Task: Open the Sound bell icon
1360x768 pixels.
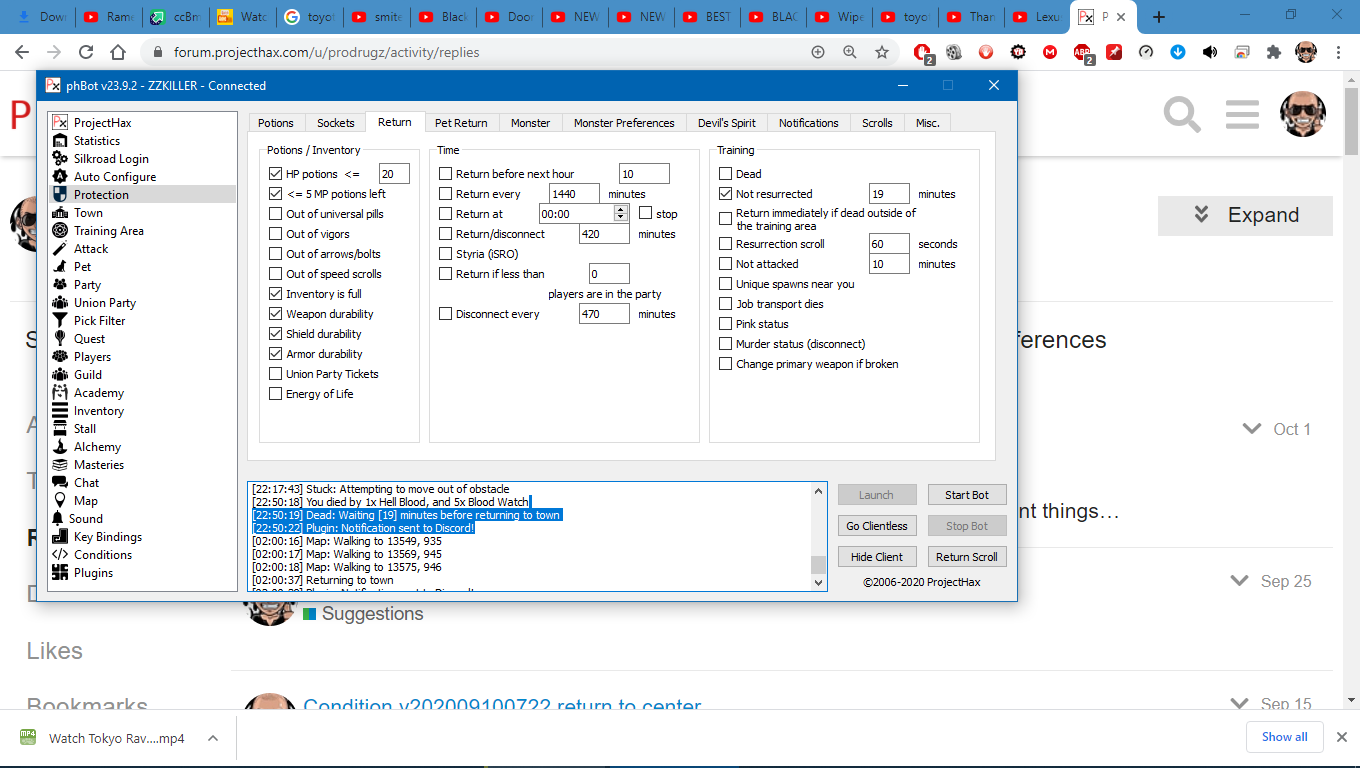Action: tap(60, 519)
